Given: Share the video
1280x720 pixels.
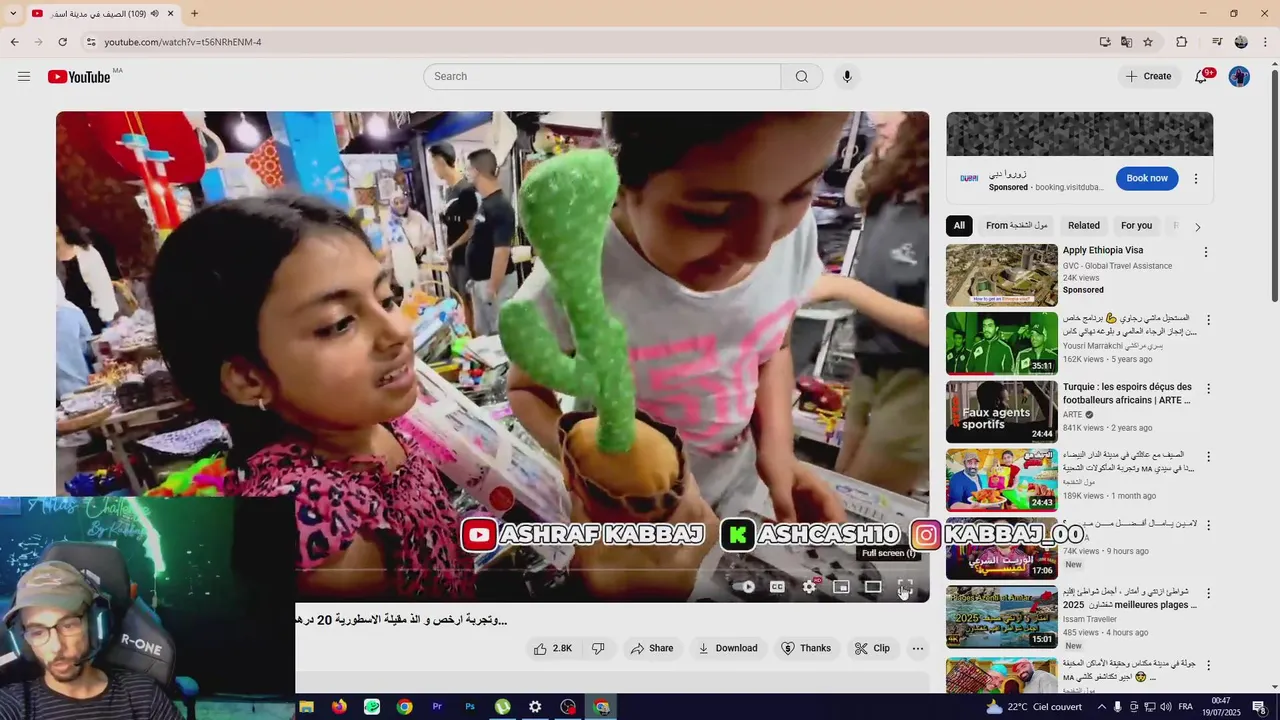Looking at the screenshot, I should [651, 648].
